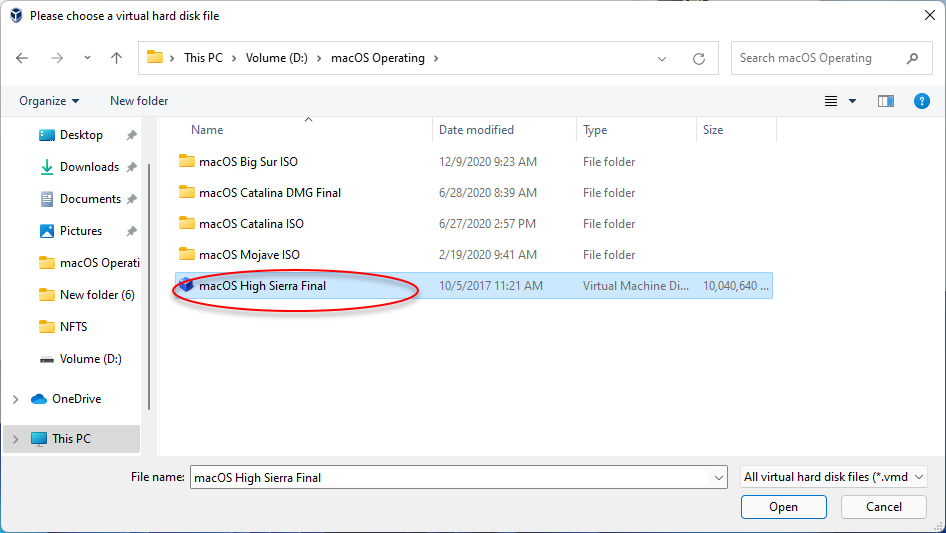Image resolution: width=946 pixels, height=533 pixels.
Task: Expand the chevron after This PC breadcrumb
Action: point(234,59)
